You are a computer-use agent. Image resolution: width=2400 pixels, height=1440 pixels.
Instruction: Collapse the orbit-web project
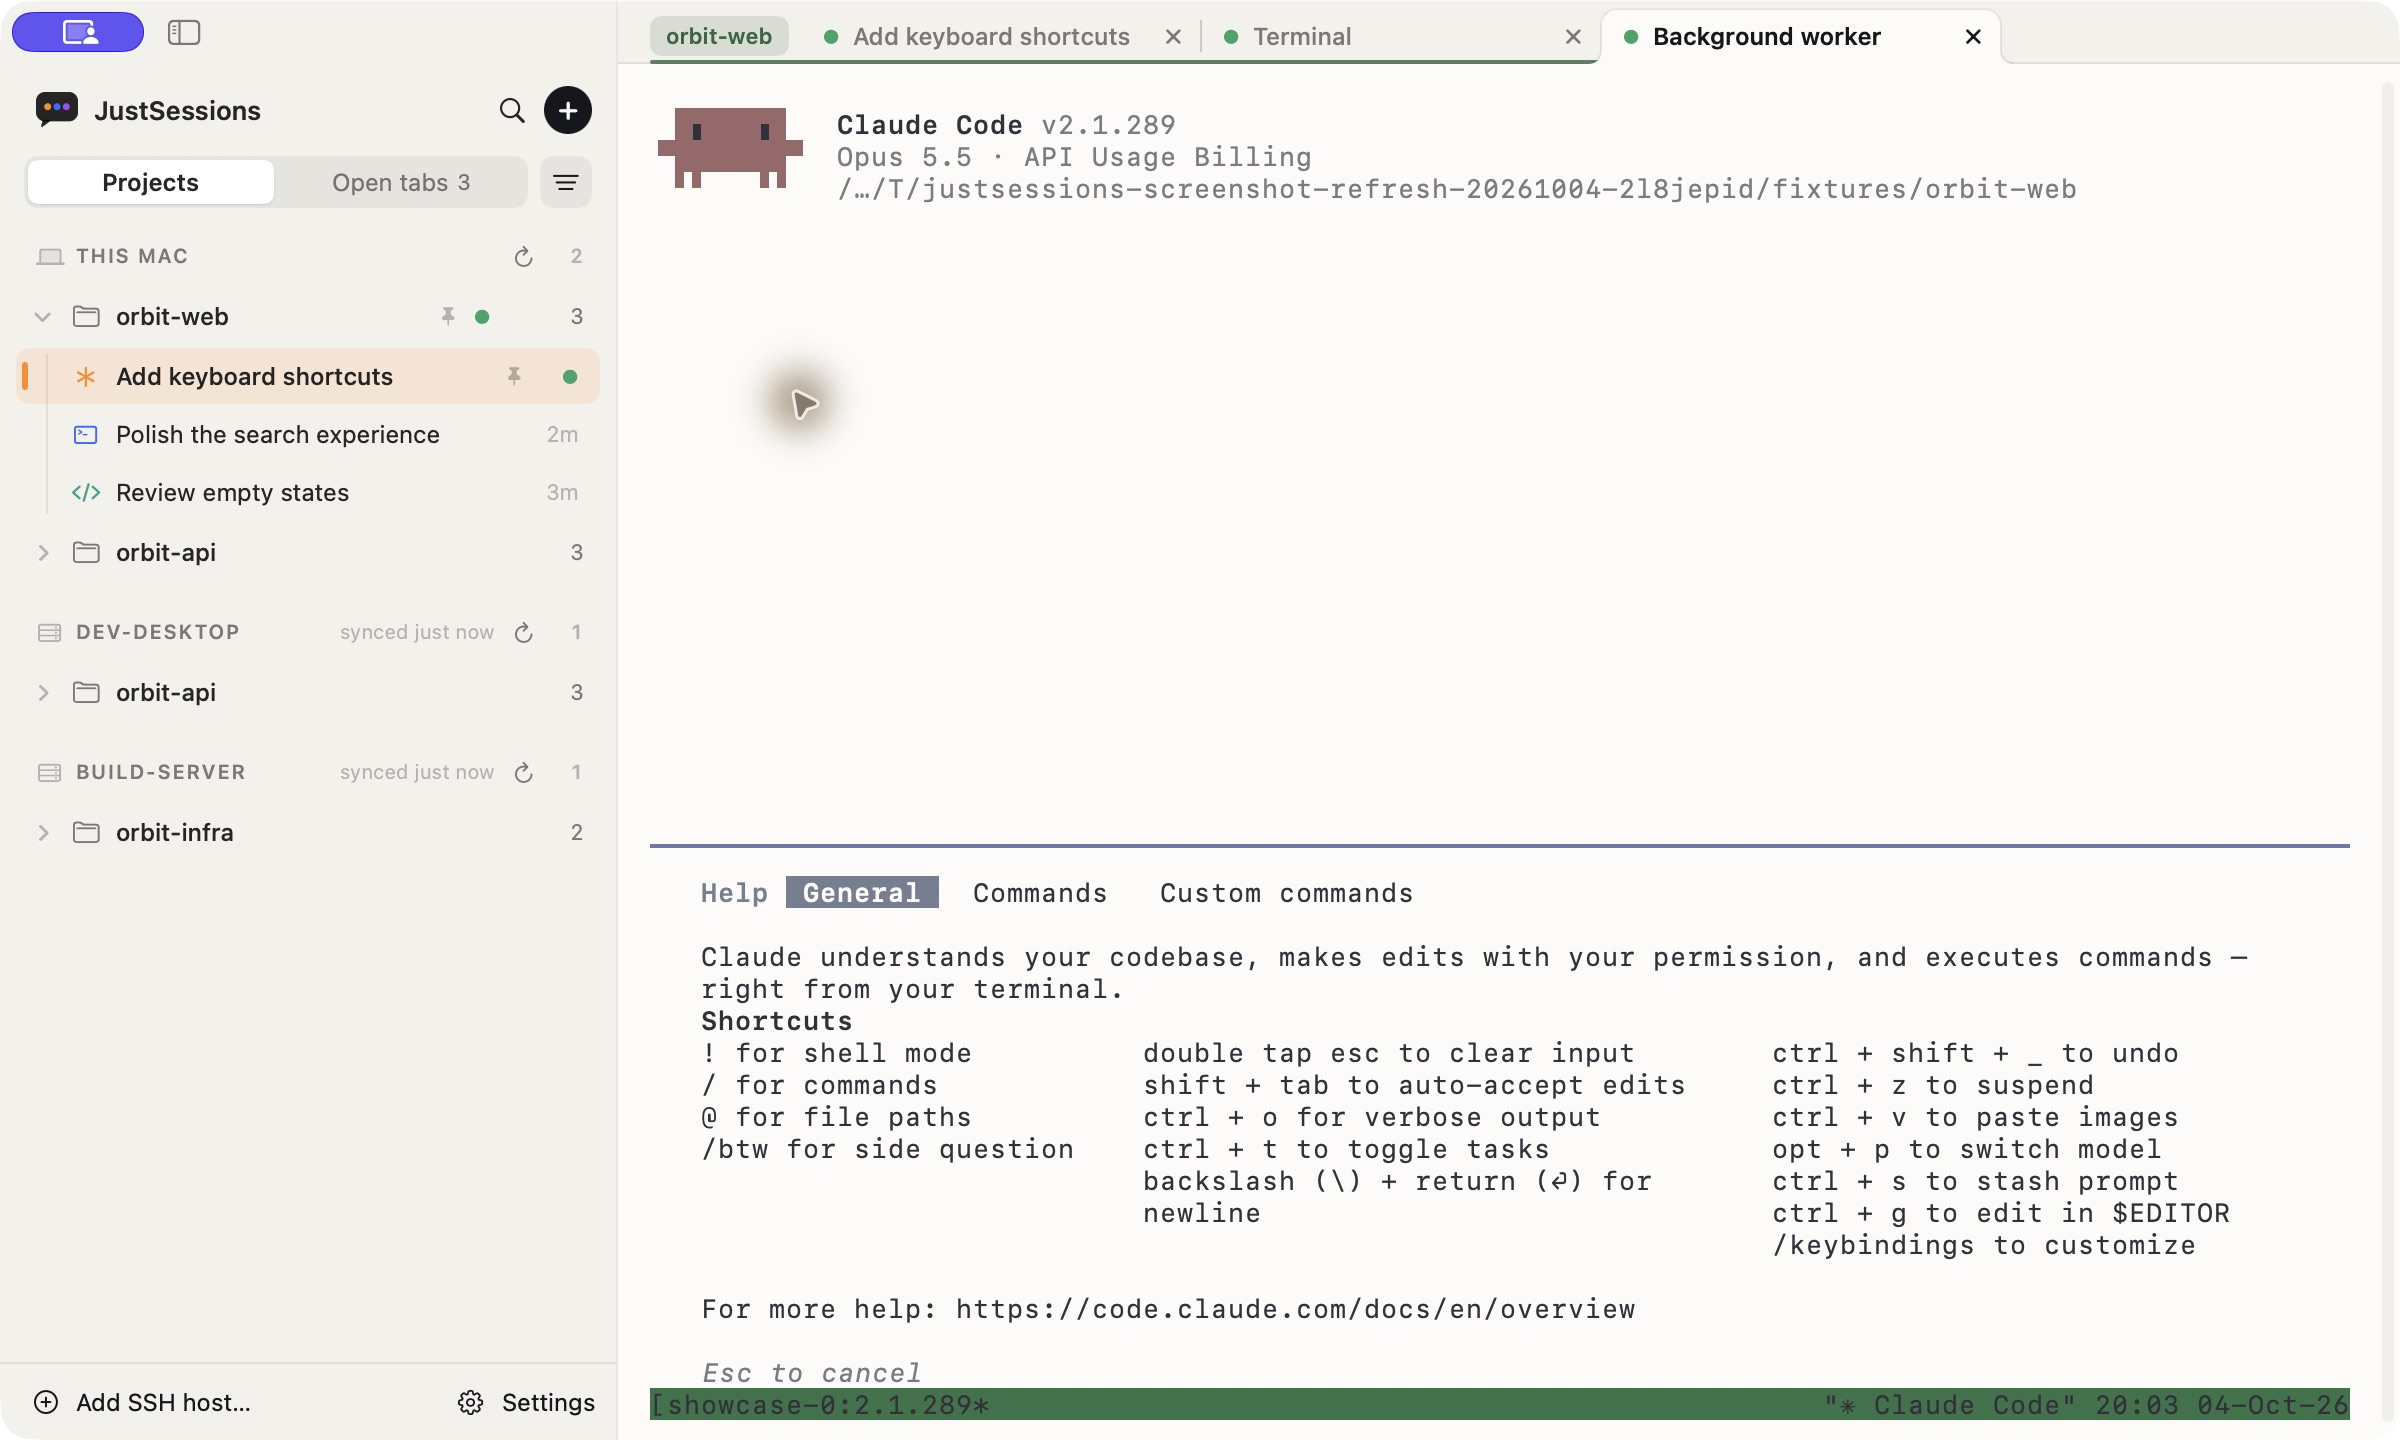[x=42, y=316]
